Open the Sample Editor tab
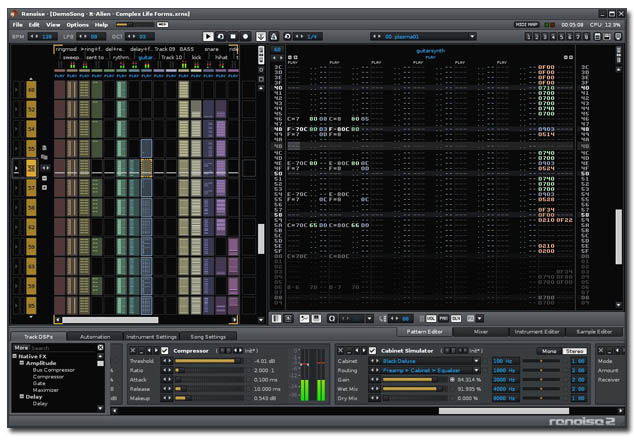 (x=594, y=332)
